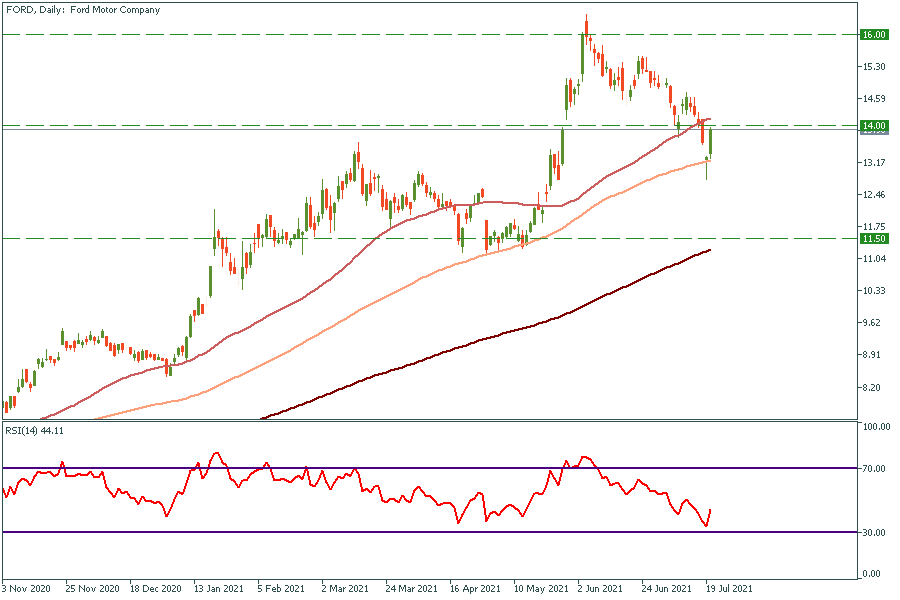
Task: Click the green 11.50 price level label
Action: click(874, 239)
